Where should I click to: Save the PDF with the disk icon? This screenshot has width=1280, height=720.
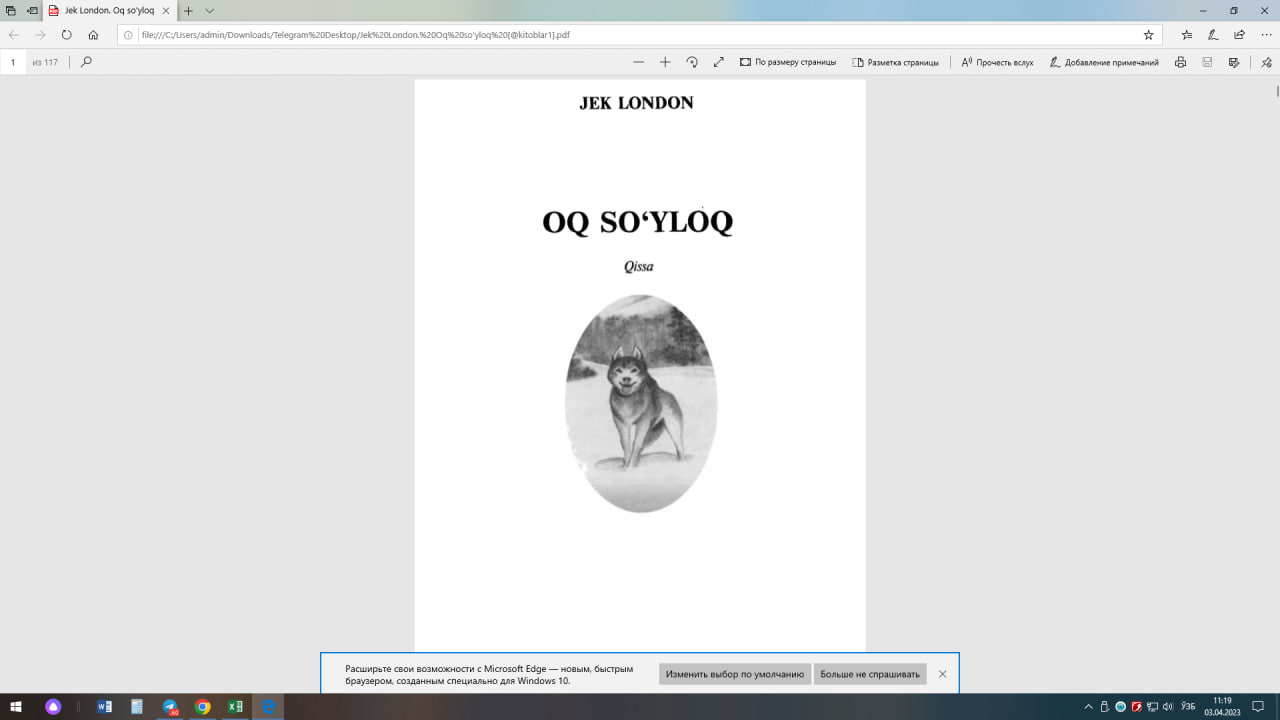point(1207,62)
